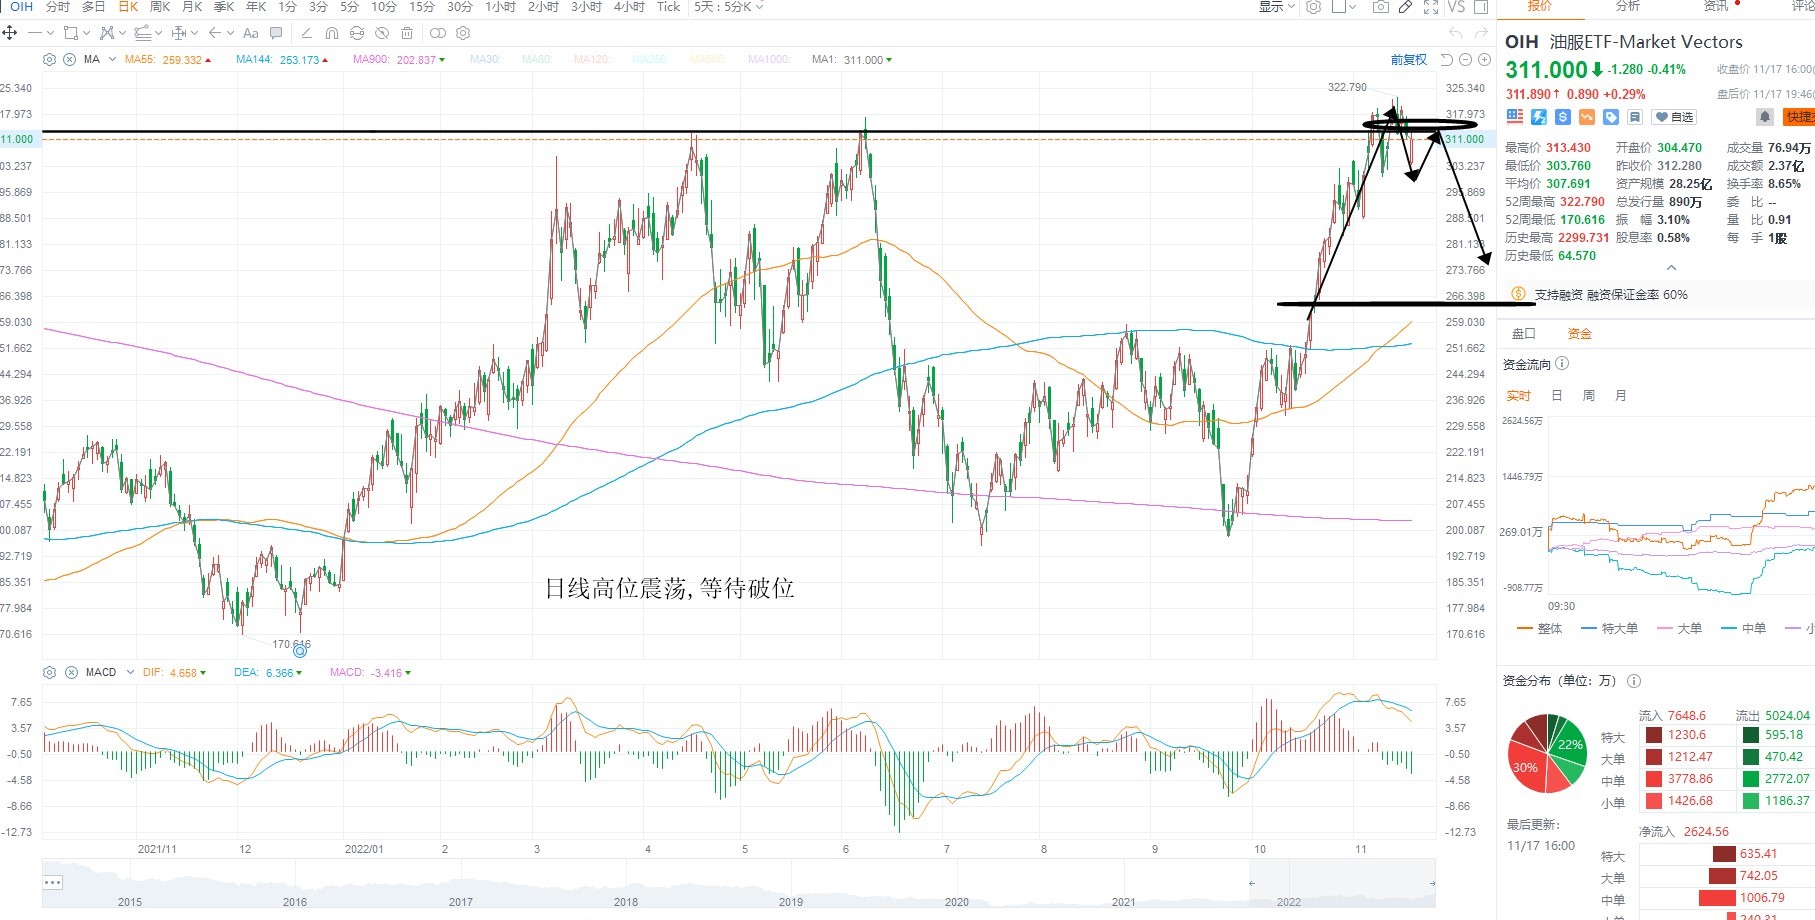Viewport: 1815px width, 920px height.
Task: Enter fullscreen chart mode
Action: point(1431,7)
